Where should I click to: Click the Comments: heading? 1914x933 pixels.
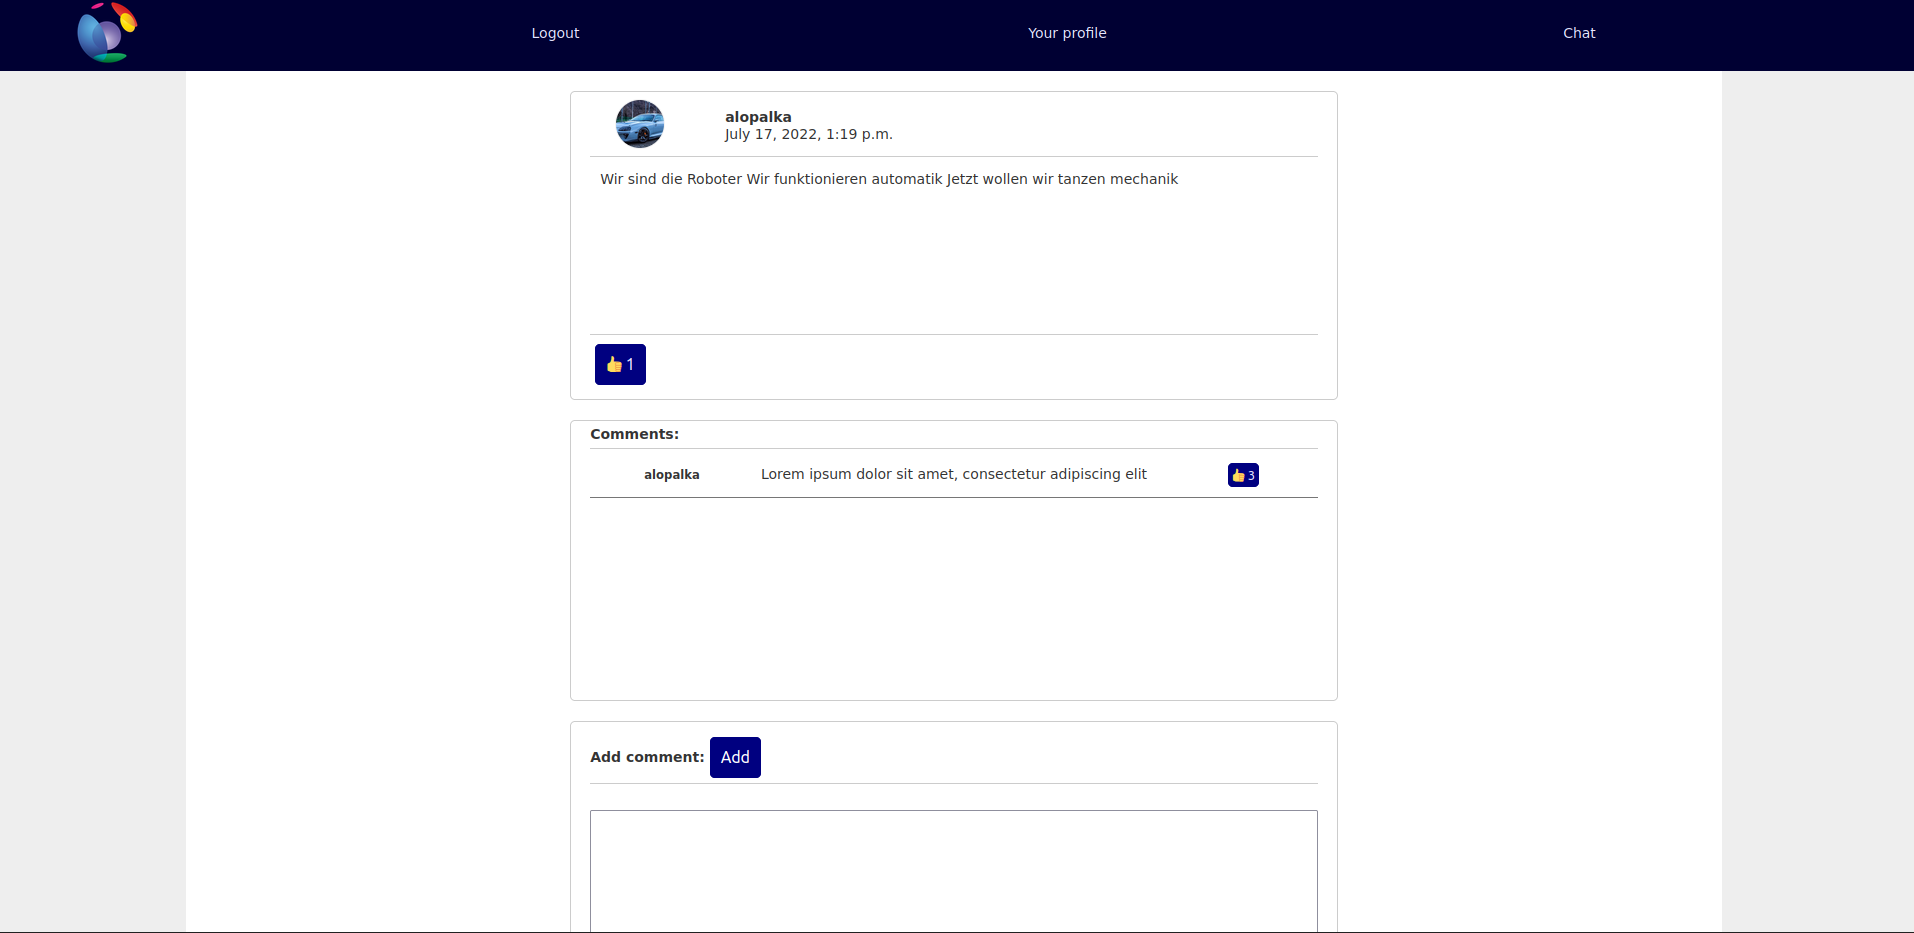tap(634, 434)
